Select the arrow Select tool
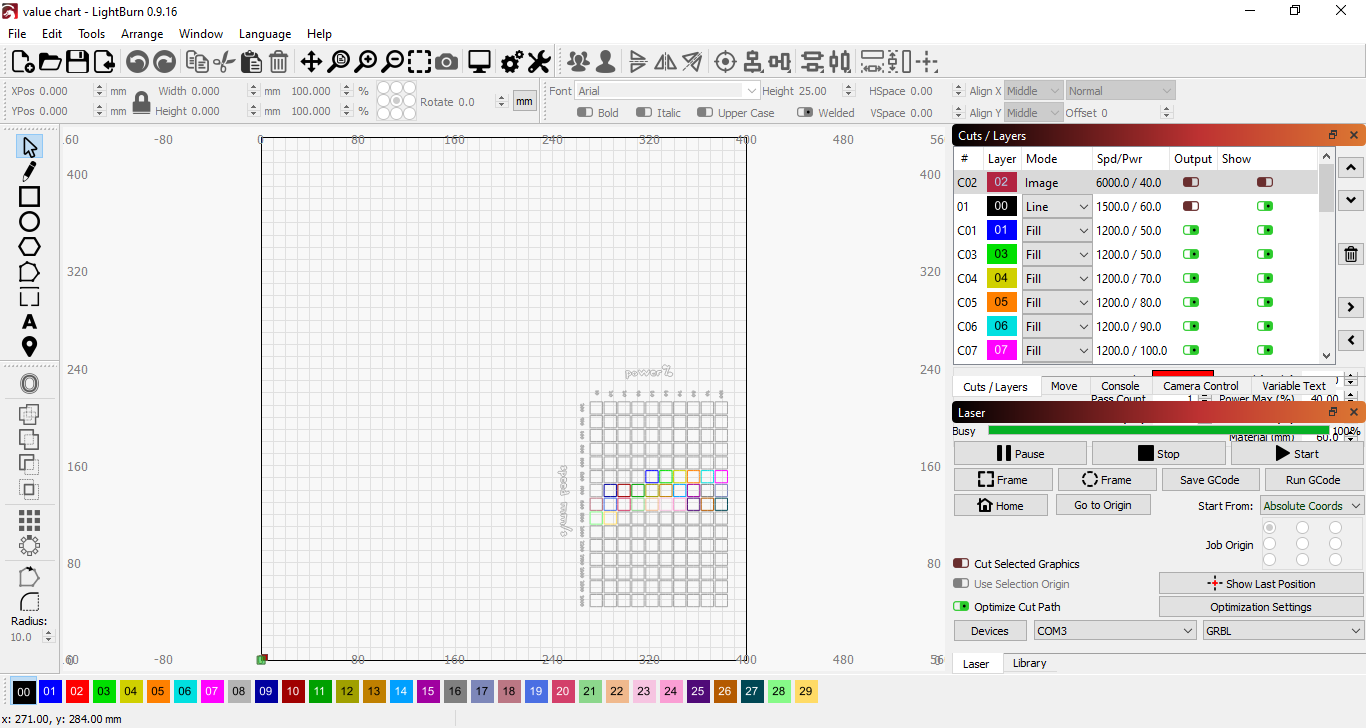1366x728 pixels. tap(30, 147)
